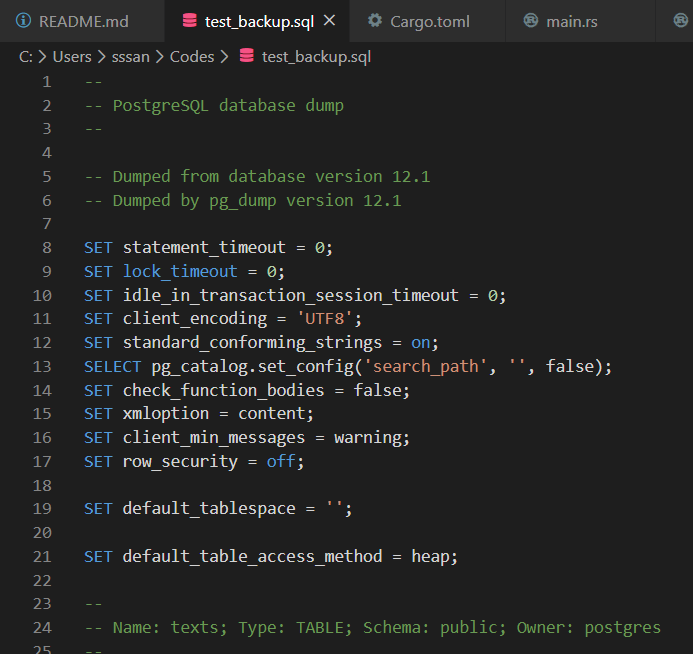Click the info icon on README.md tab
Screen dimensions: 693x654
(x=22, y=21)
